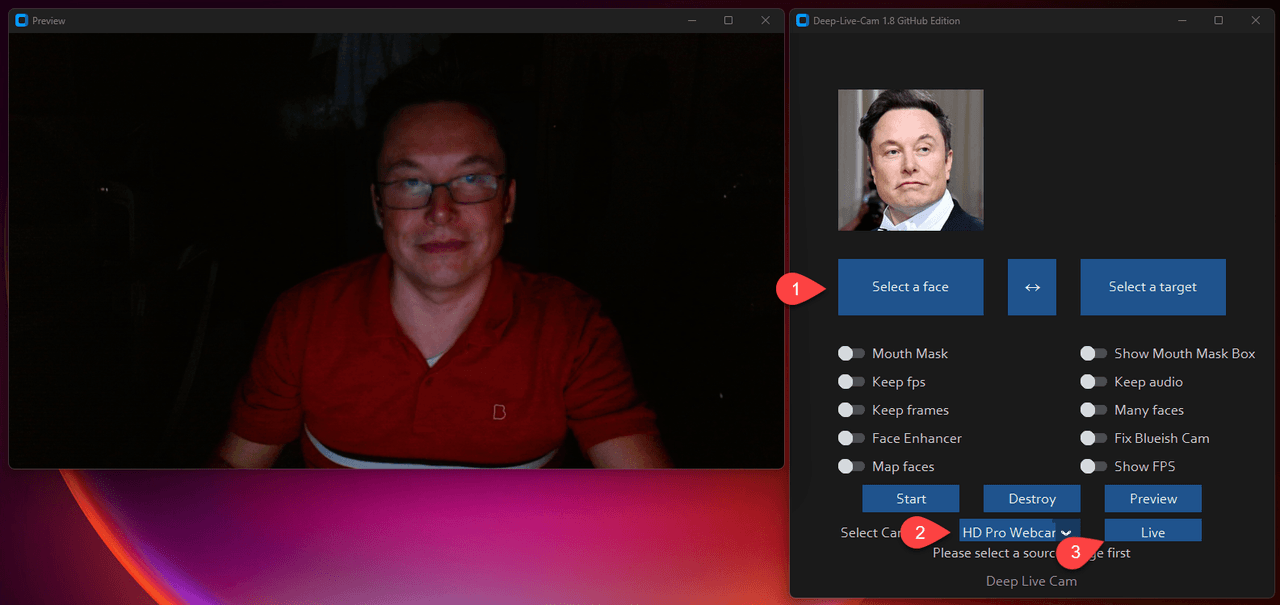The image size is (1280, 605).
Task: Close the Preview window
Action: point(765,20)
